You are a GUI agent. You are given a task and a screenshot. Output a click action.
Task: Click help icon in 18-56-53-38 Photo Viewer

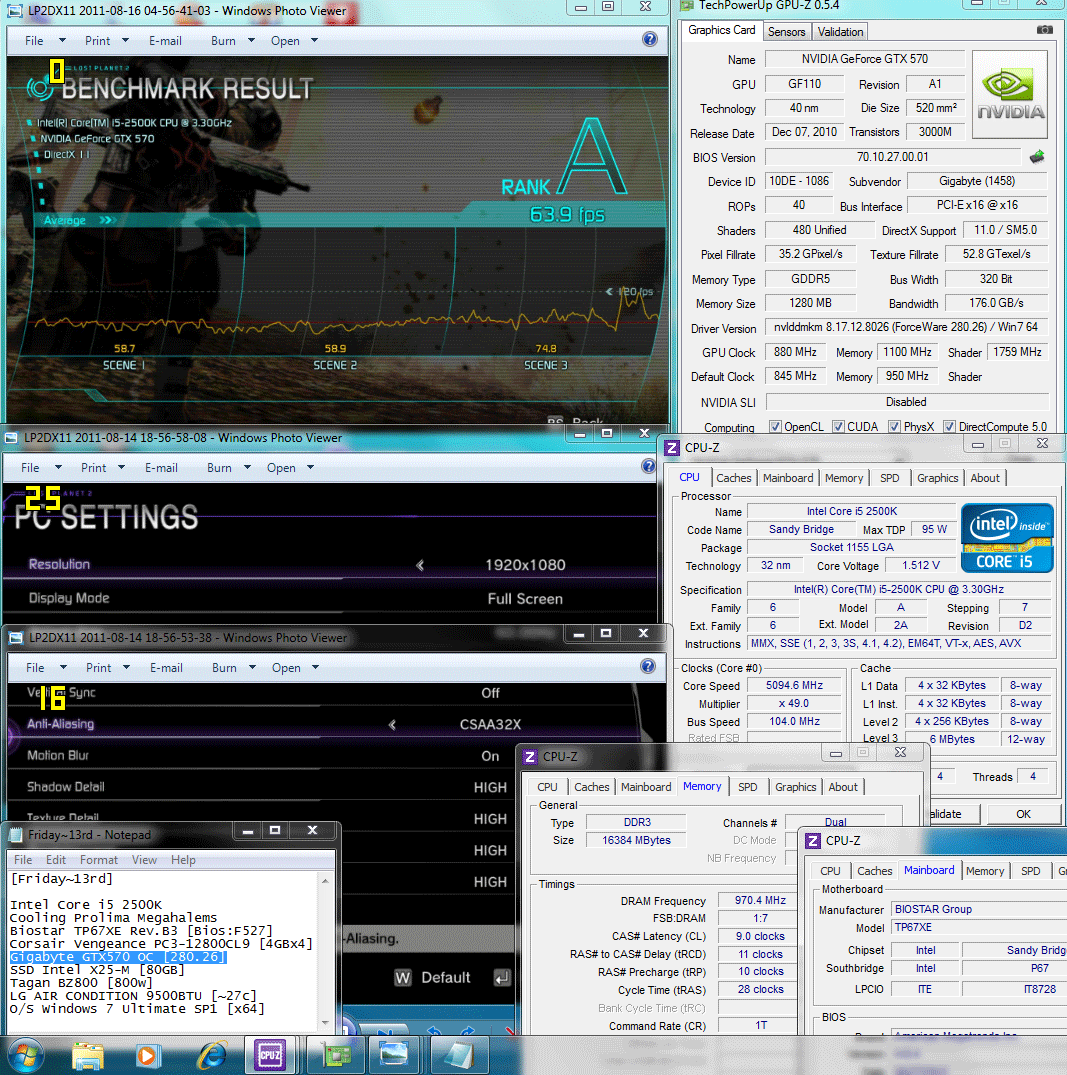[647, 666]
